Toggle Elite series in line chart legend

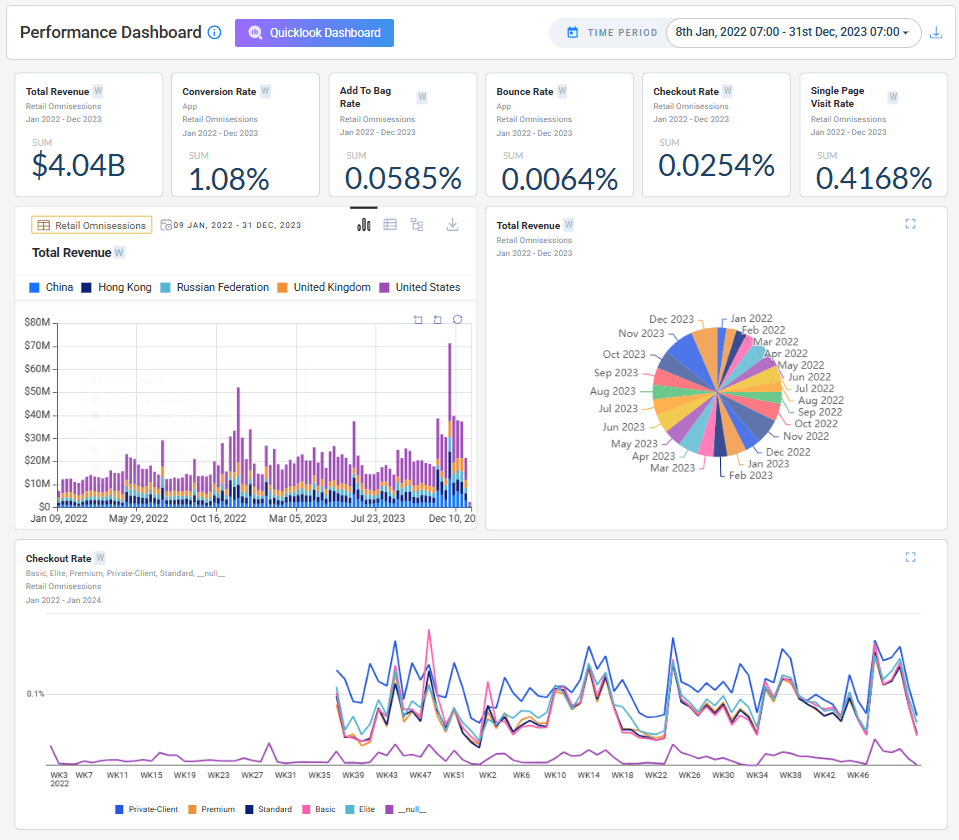[x=360, y=809]
